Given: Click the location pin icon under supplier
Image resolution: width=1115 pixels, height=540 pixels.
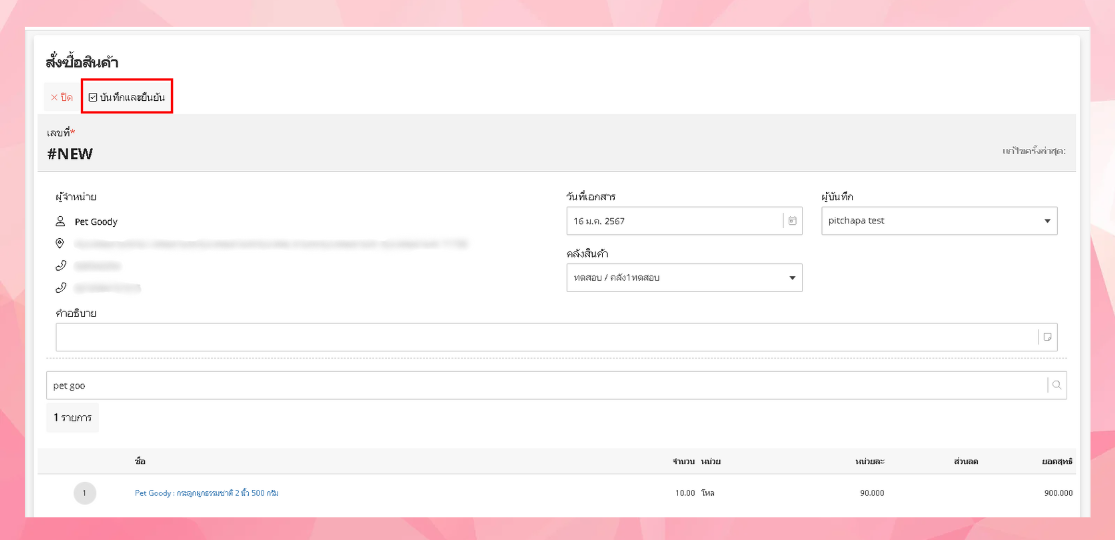Looking at the screenshot, I should coord(60,243).
